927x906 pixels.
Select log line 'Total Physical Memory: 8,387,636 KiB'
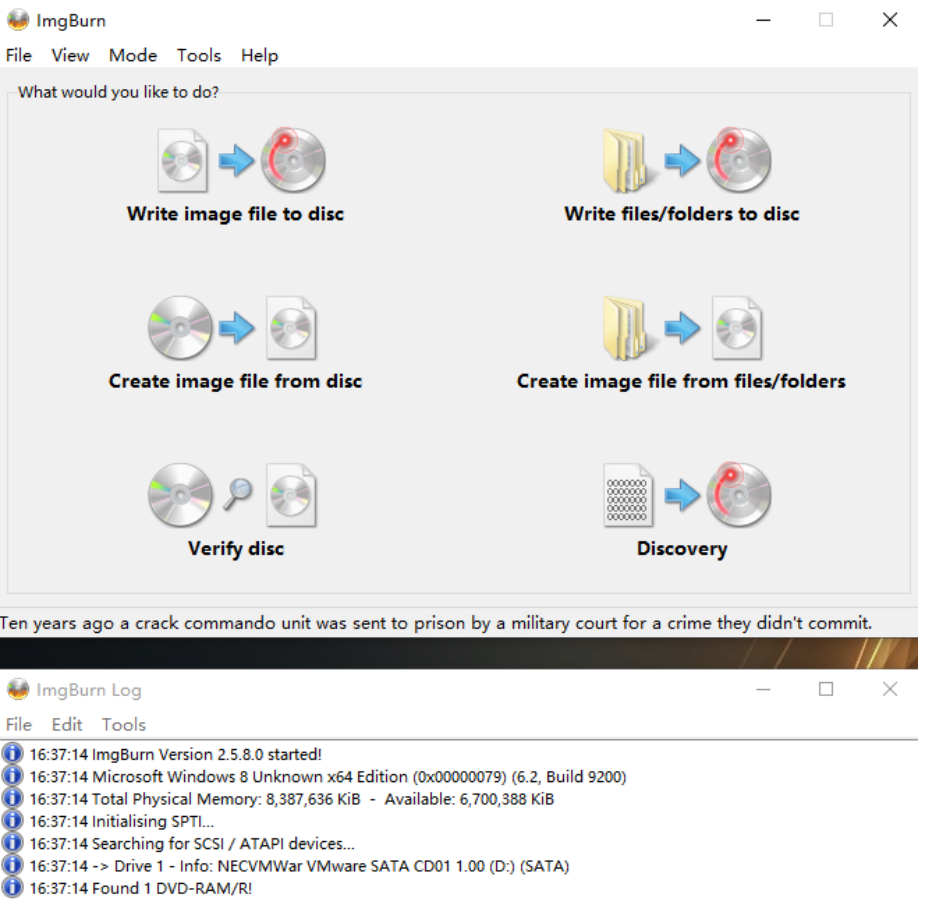click(x=291, y=799)
